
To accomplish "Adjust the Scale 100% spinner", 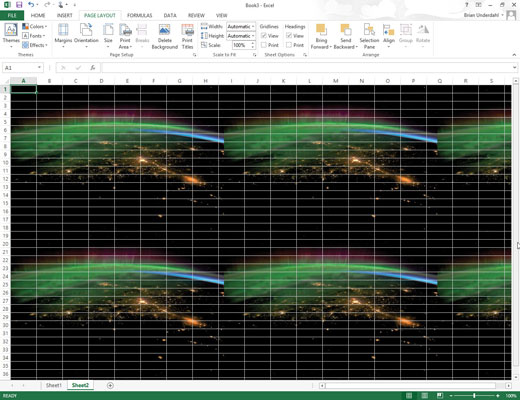I will pyautogui.click(x=253, y=45).
